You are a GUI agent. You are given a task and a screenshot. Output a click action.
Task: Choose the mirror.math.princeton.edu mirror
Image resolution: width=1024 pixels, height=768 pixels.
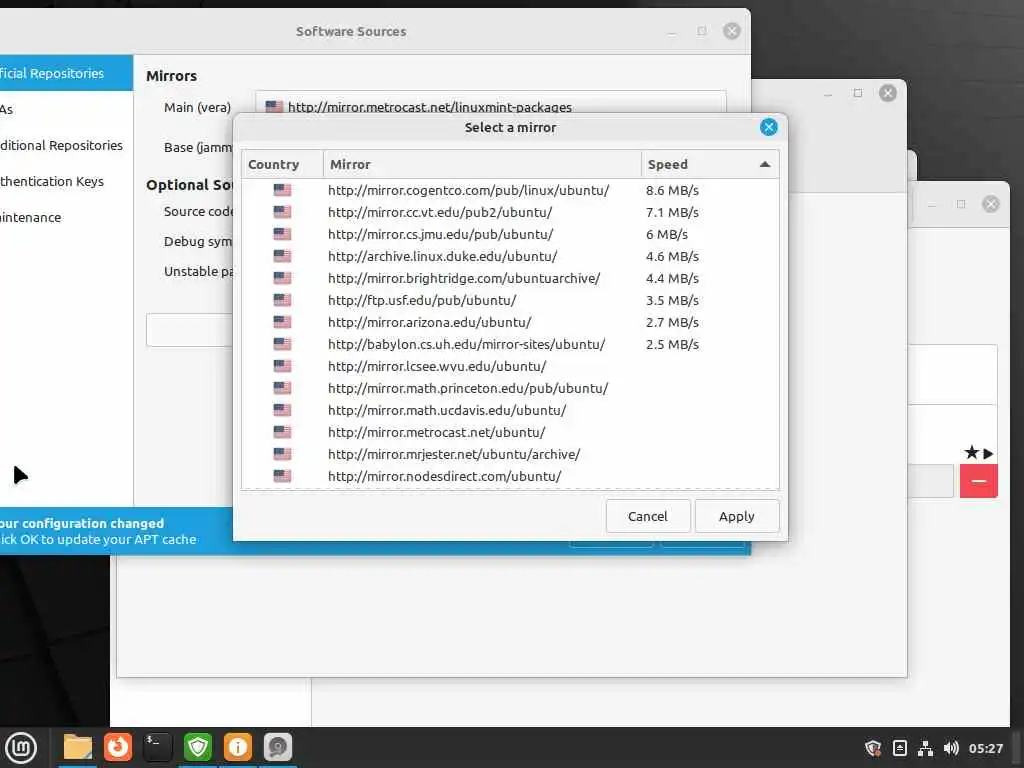tap(510, 388)
